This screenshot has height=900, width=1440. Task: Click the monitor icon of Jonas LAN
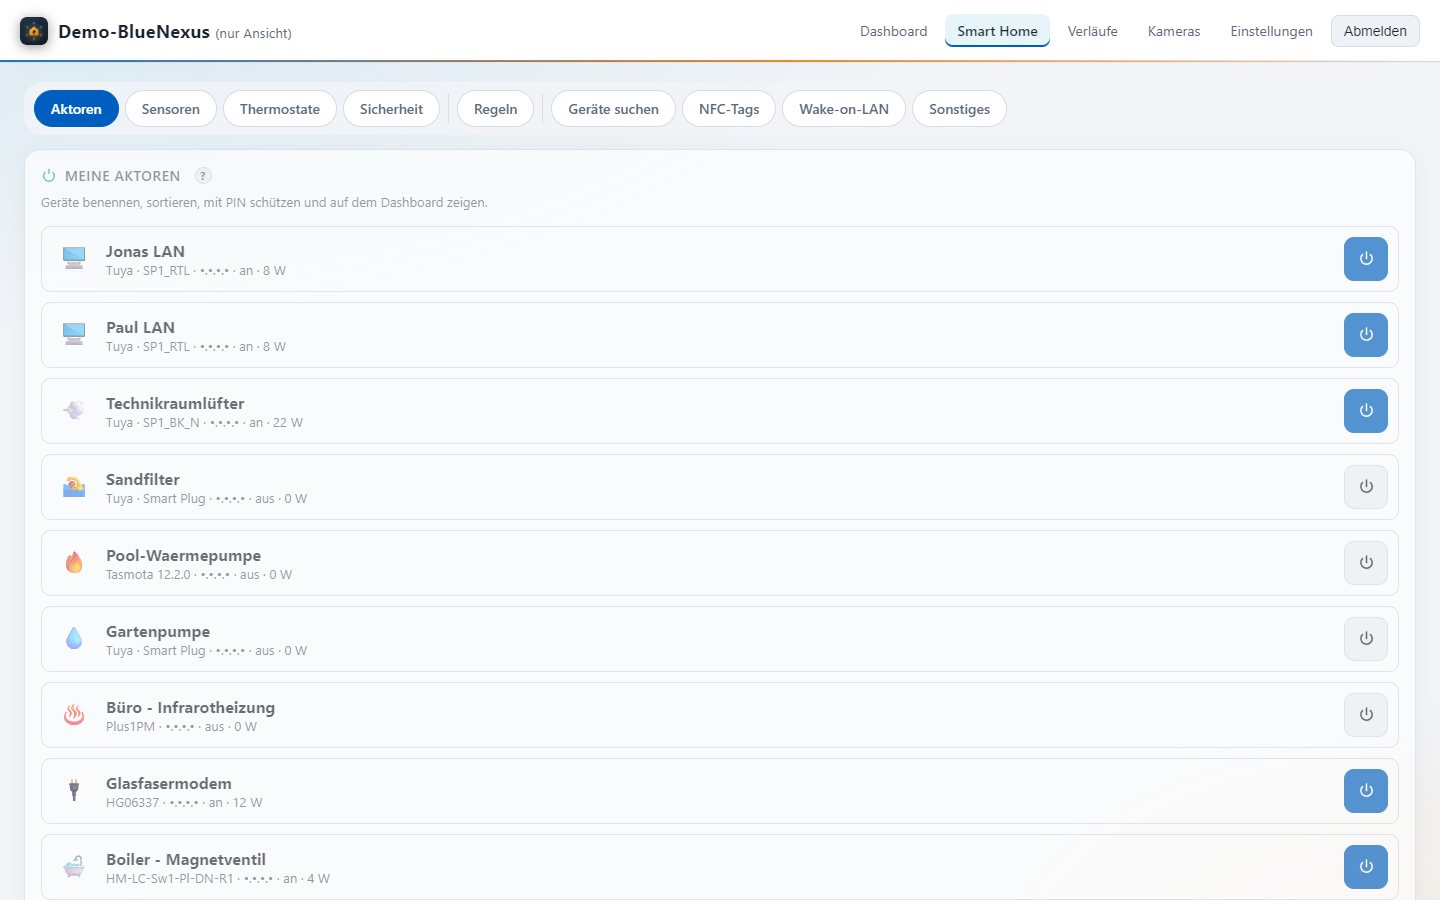(x=74, y=259)
